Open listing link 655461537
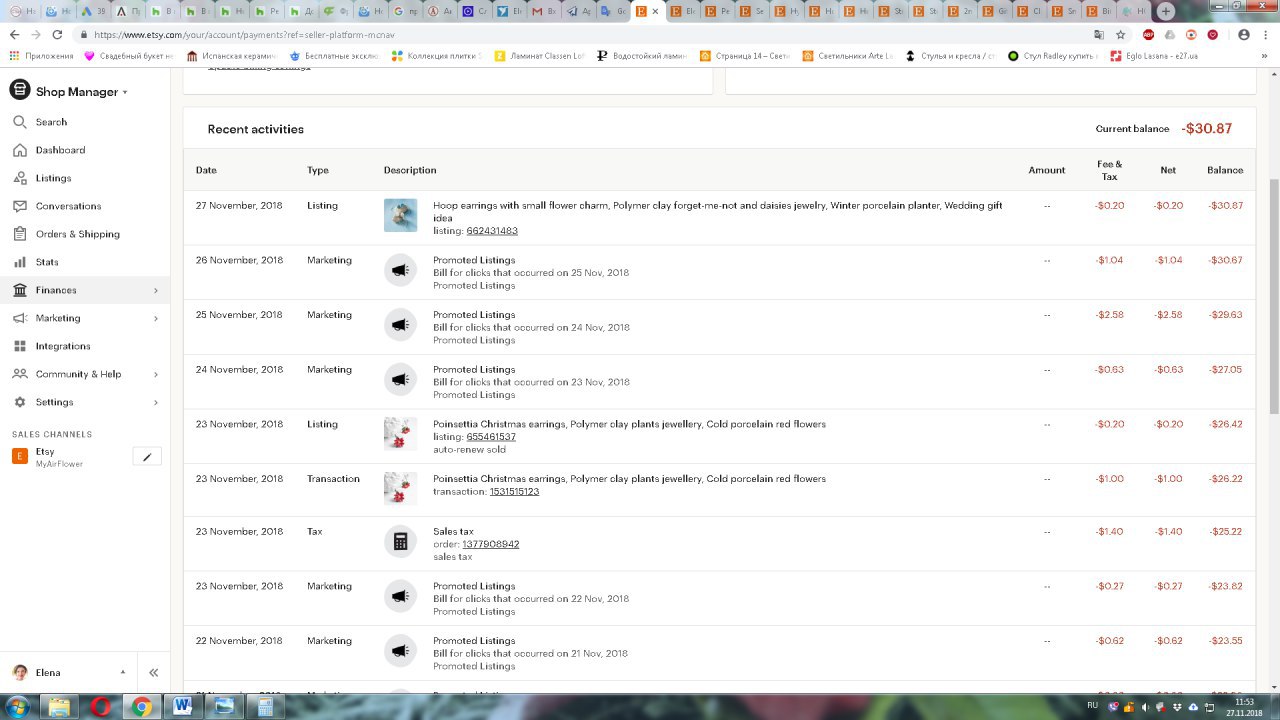 pos(491,437)
